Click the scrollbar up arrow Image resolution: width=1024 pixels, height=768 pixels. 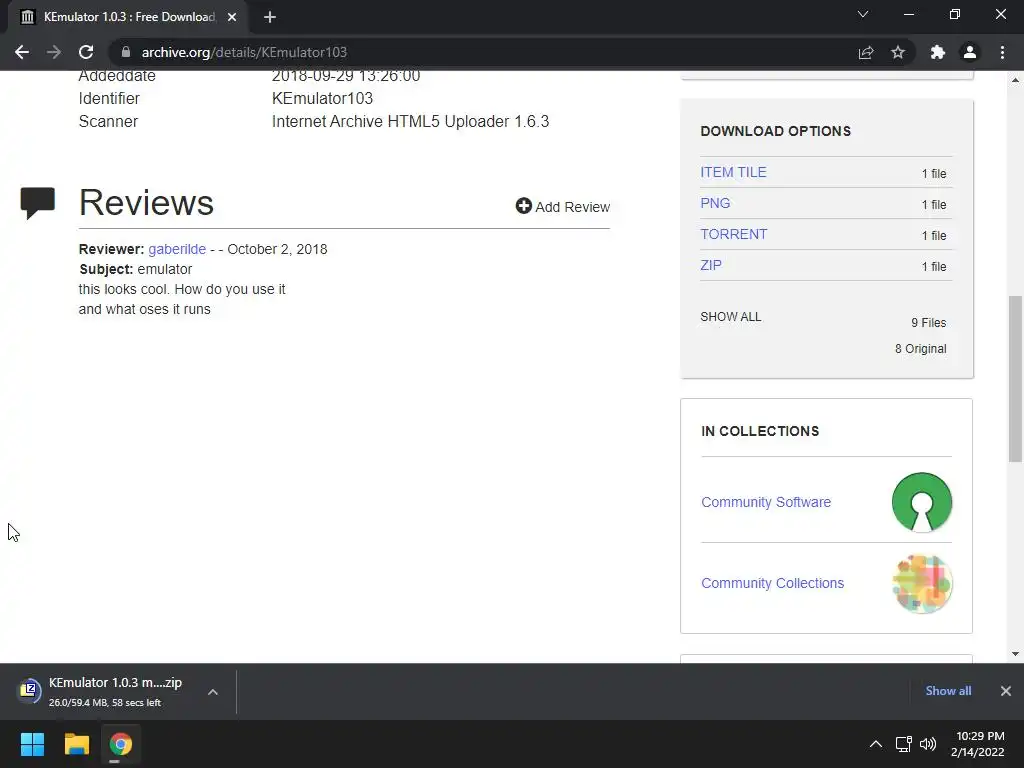pyautogui.click(x=1015, y=80)
